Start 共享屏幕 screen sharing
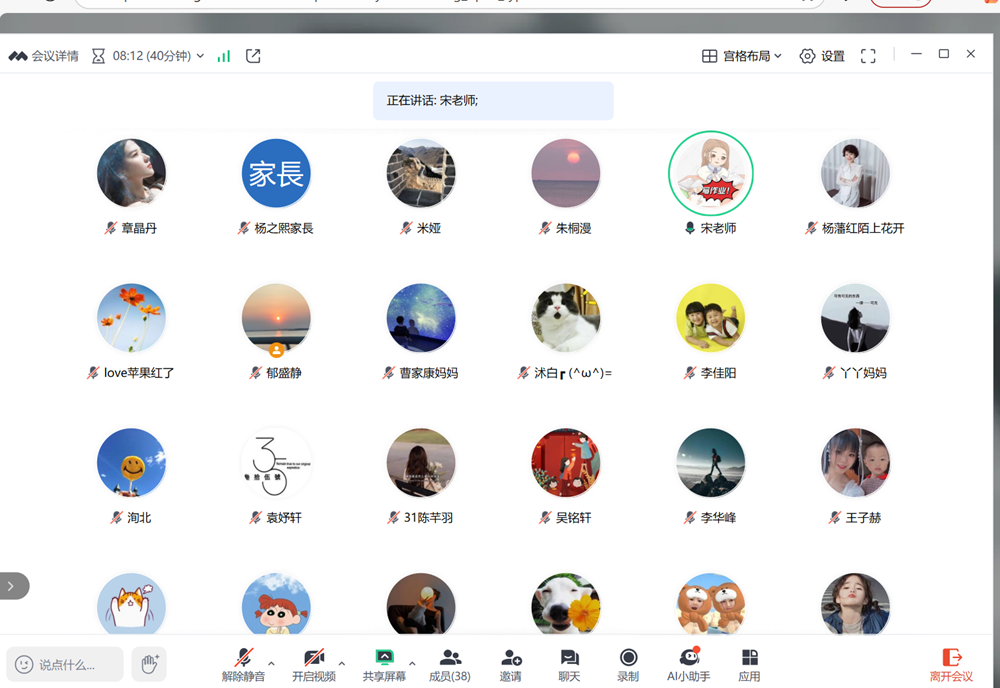Screen dimensions: 1000x688 click(384, 664)
